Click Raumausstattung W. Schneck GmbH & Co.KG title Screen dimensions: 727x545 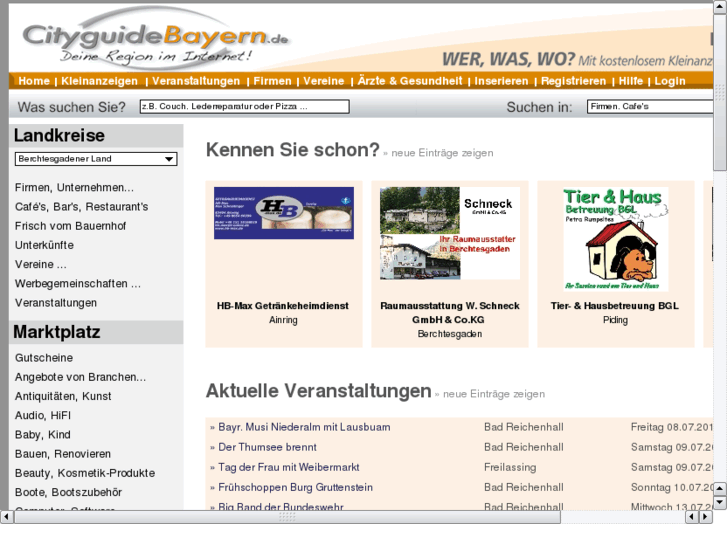point(450,313)
